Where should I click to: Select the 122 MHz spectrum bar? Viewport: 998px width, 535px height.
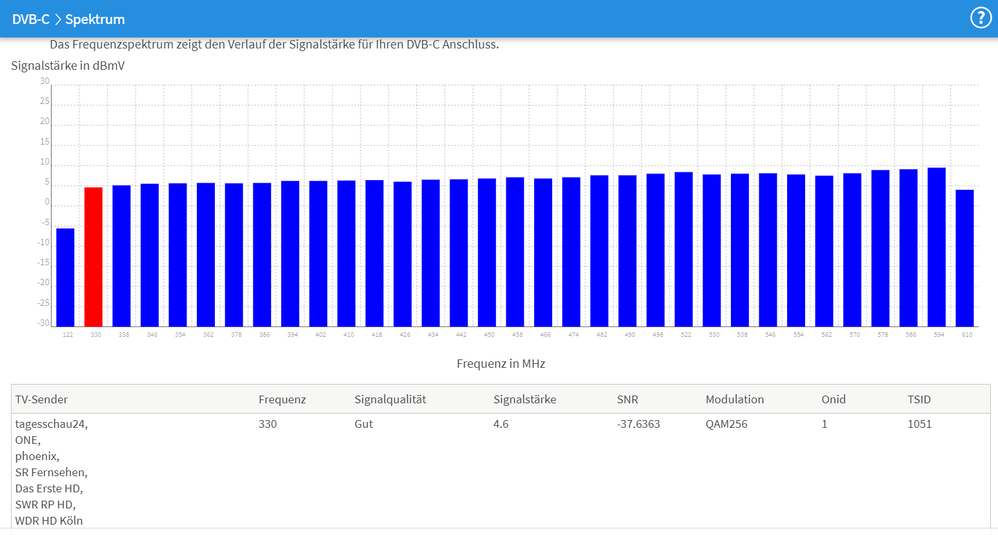point(65,277)
